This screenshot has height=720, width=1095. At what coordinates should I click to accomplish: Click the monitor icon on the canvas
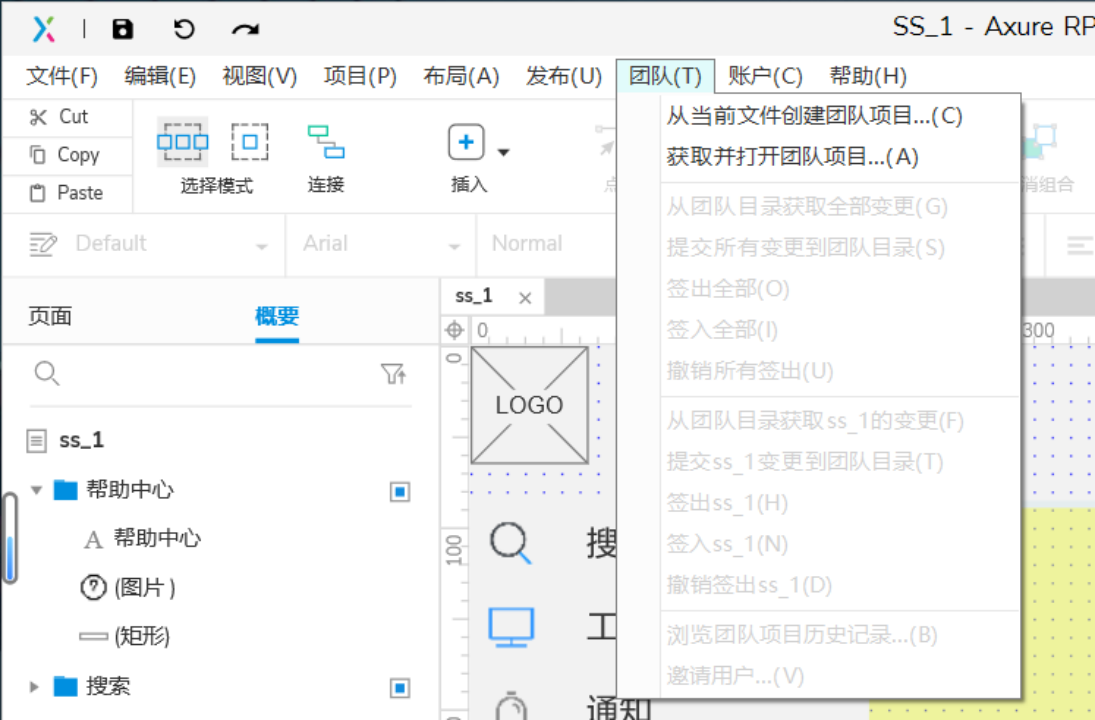coord(511,626)
